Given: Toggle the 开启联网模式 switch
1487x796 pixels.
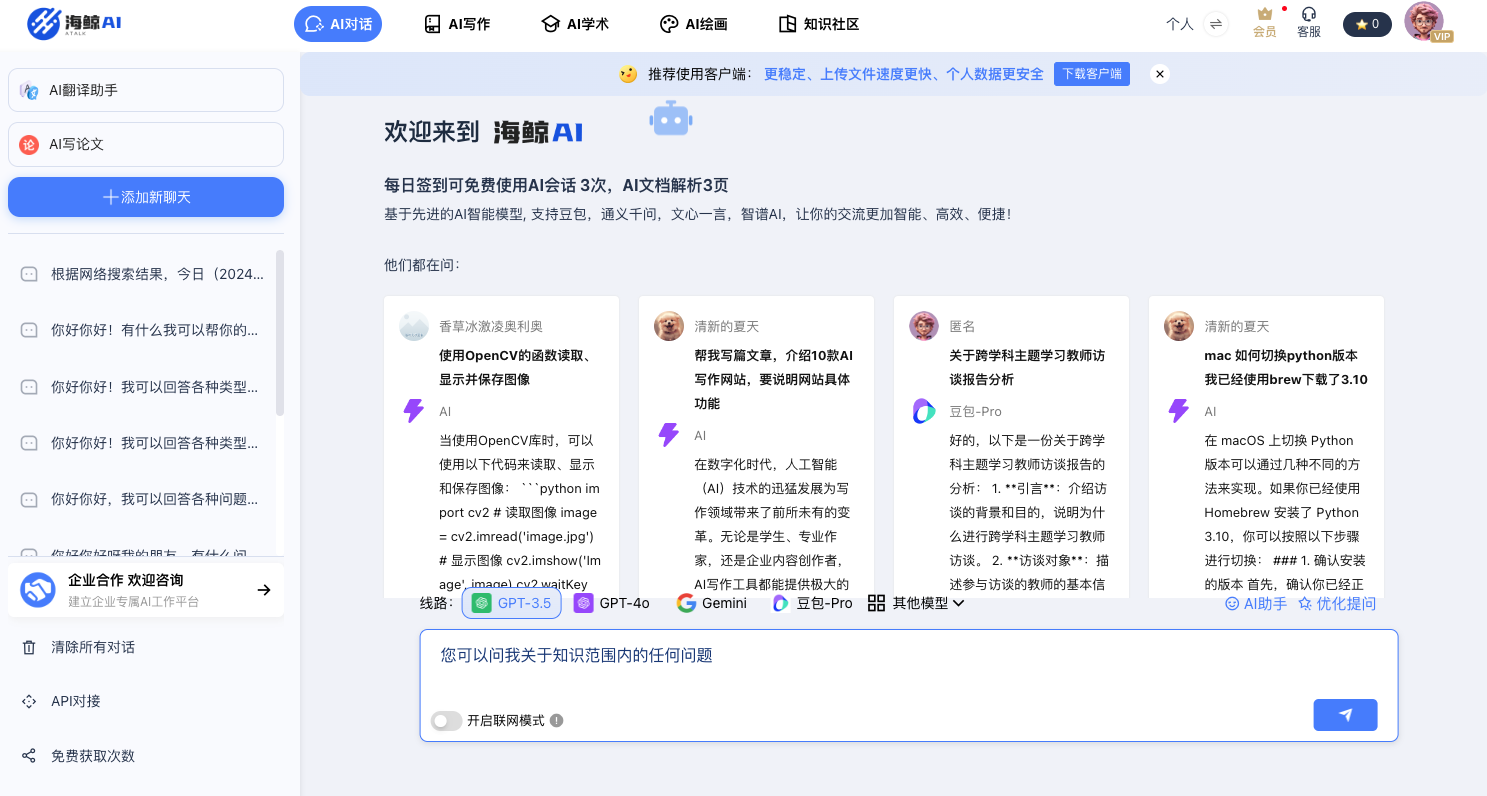Looking at the screenshot, I should point(446,720).
